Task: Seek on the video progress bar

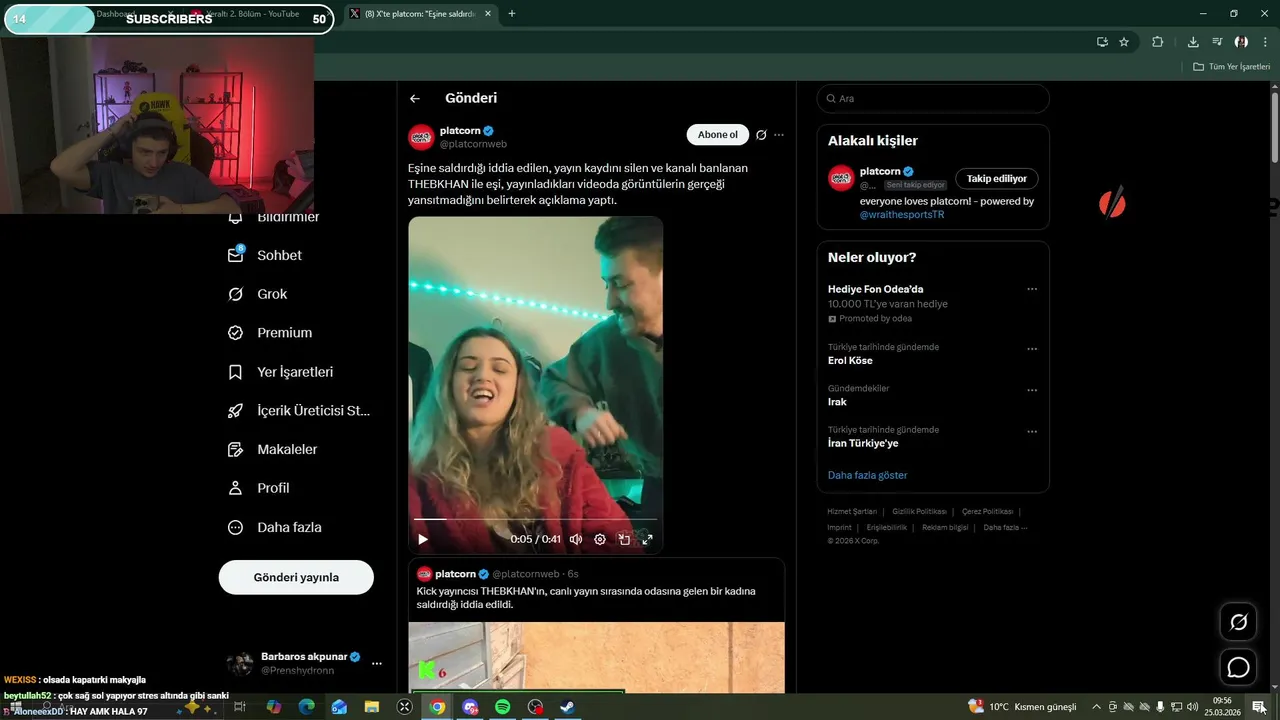Action: pos(535,520)
